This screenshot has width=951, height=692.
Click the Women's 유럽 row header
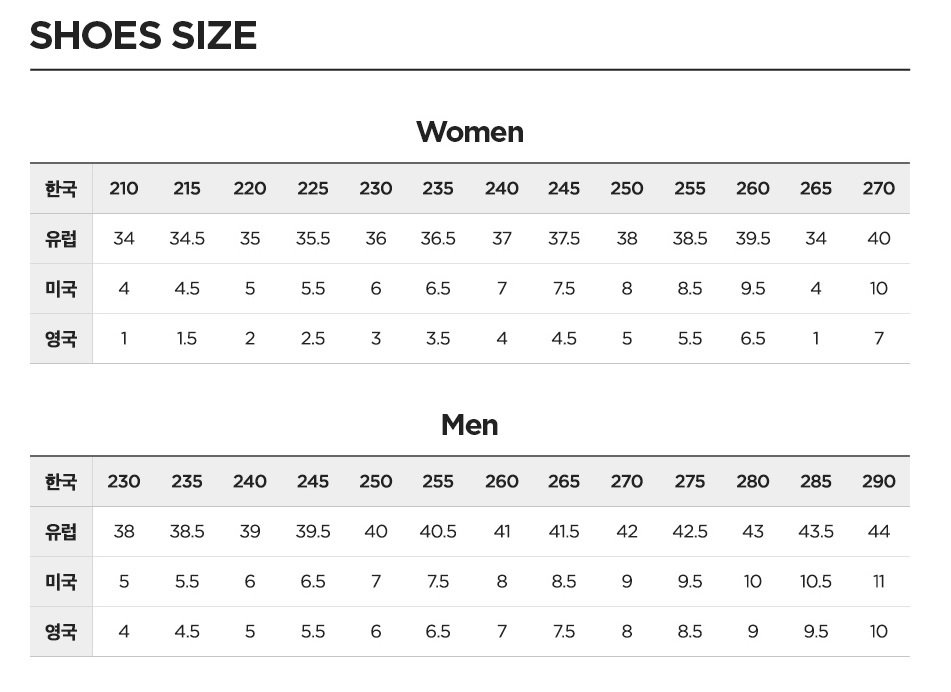pos(61,238)
